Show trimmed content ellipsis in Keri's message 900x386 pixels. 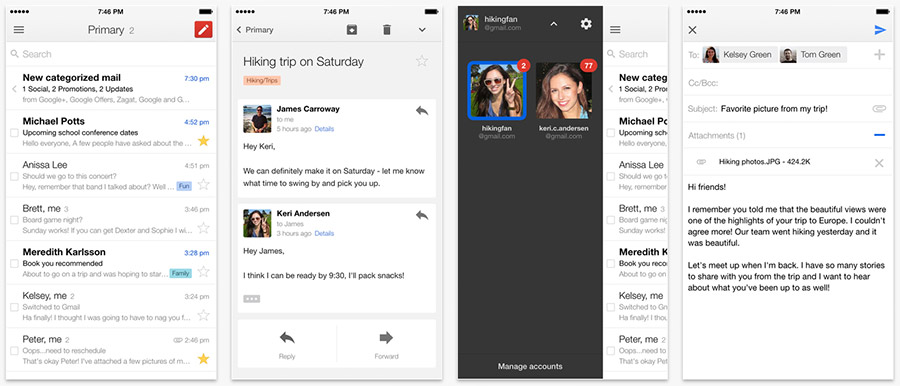(x=251, y=299)
